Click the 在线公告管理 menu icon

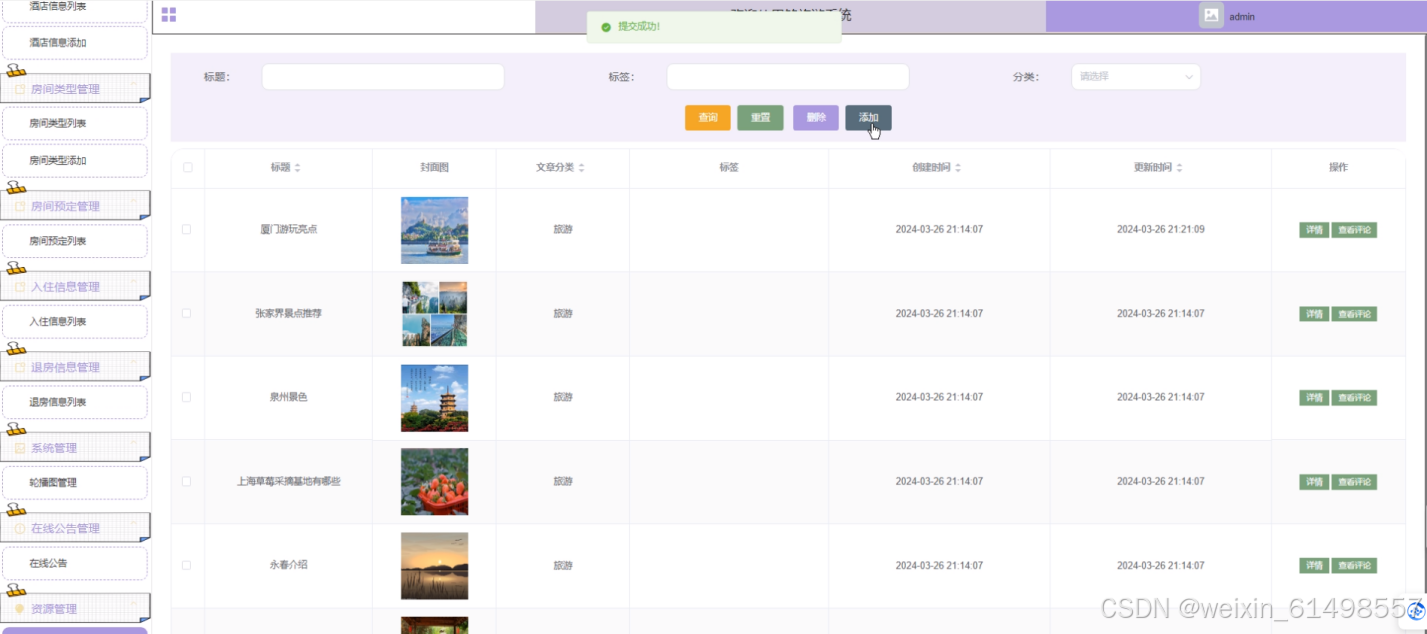coord(20,528)
